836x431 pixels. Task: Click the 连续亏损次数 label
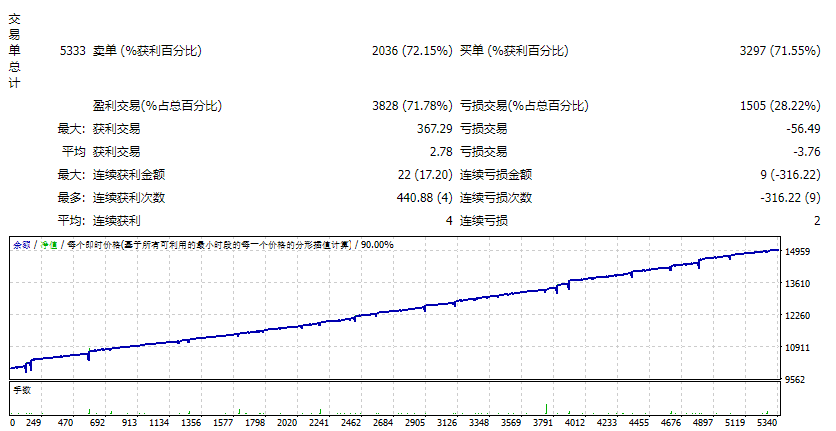pyautogui.click(x=496, y=197)
